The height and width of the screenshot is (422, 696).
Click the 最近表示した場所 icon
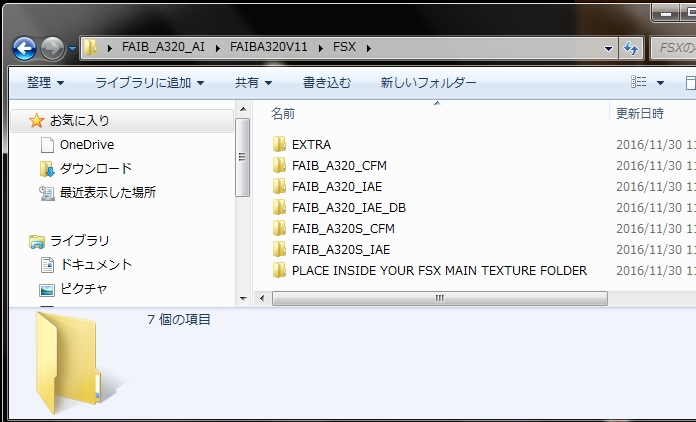click(x=47, y=193)
